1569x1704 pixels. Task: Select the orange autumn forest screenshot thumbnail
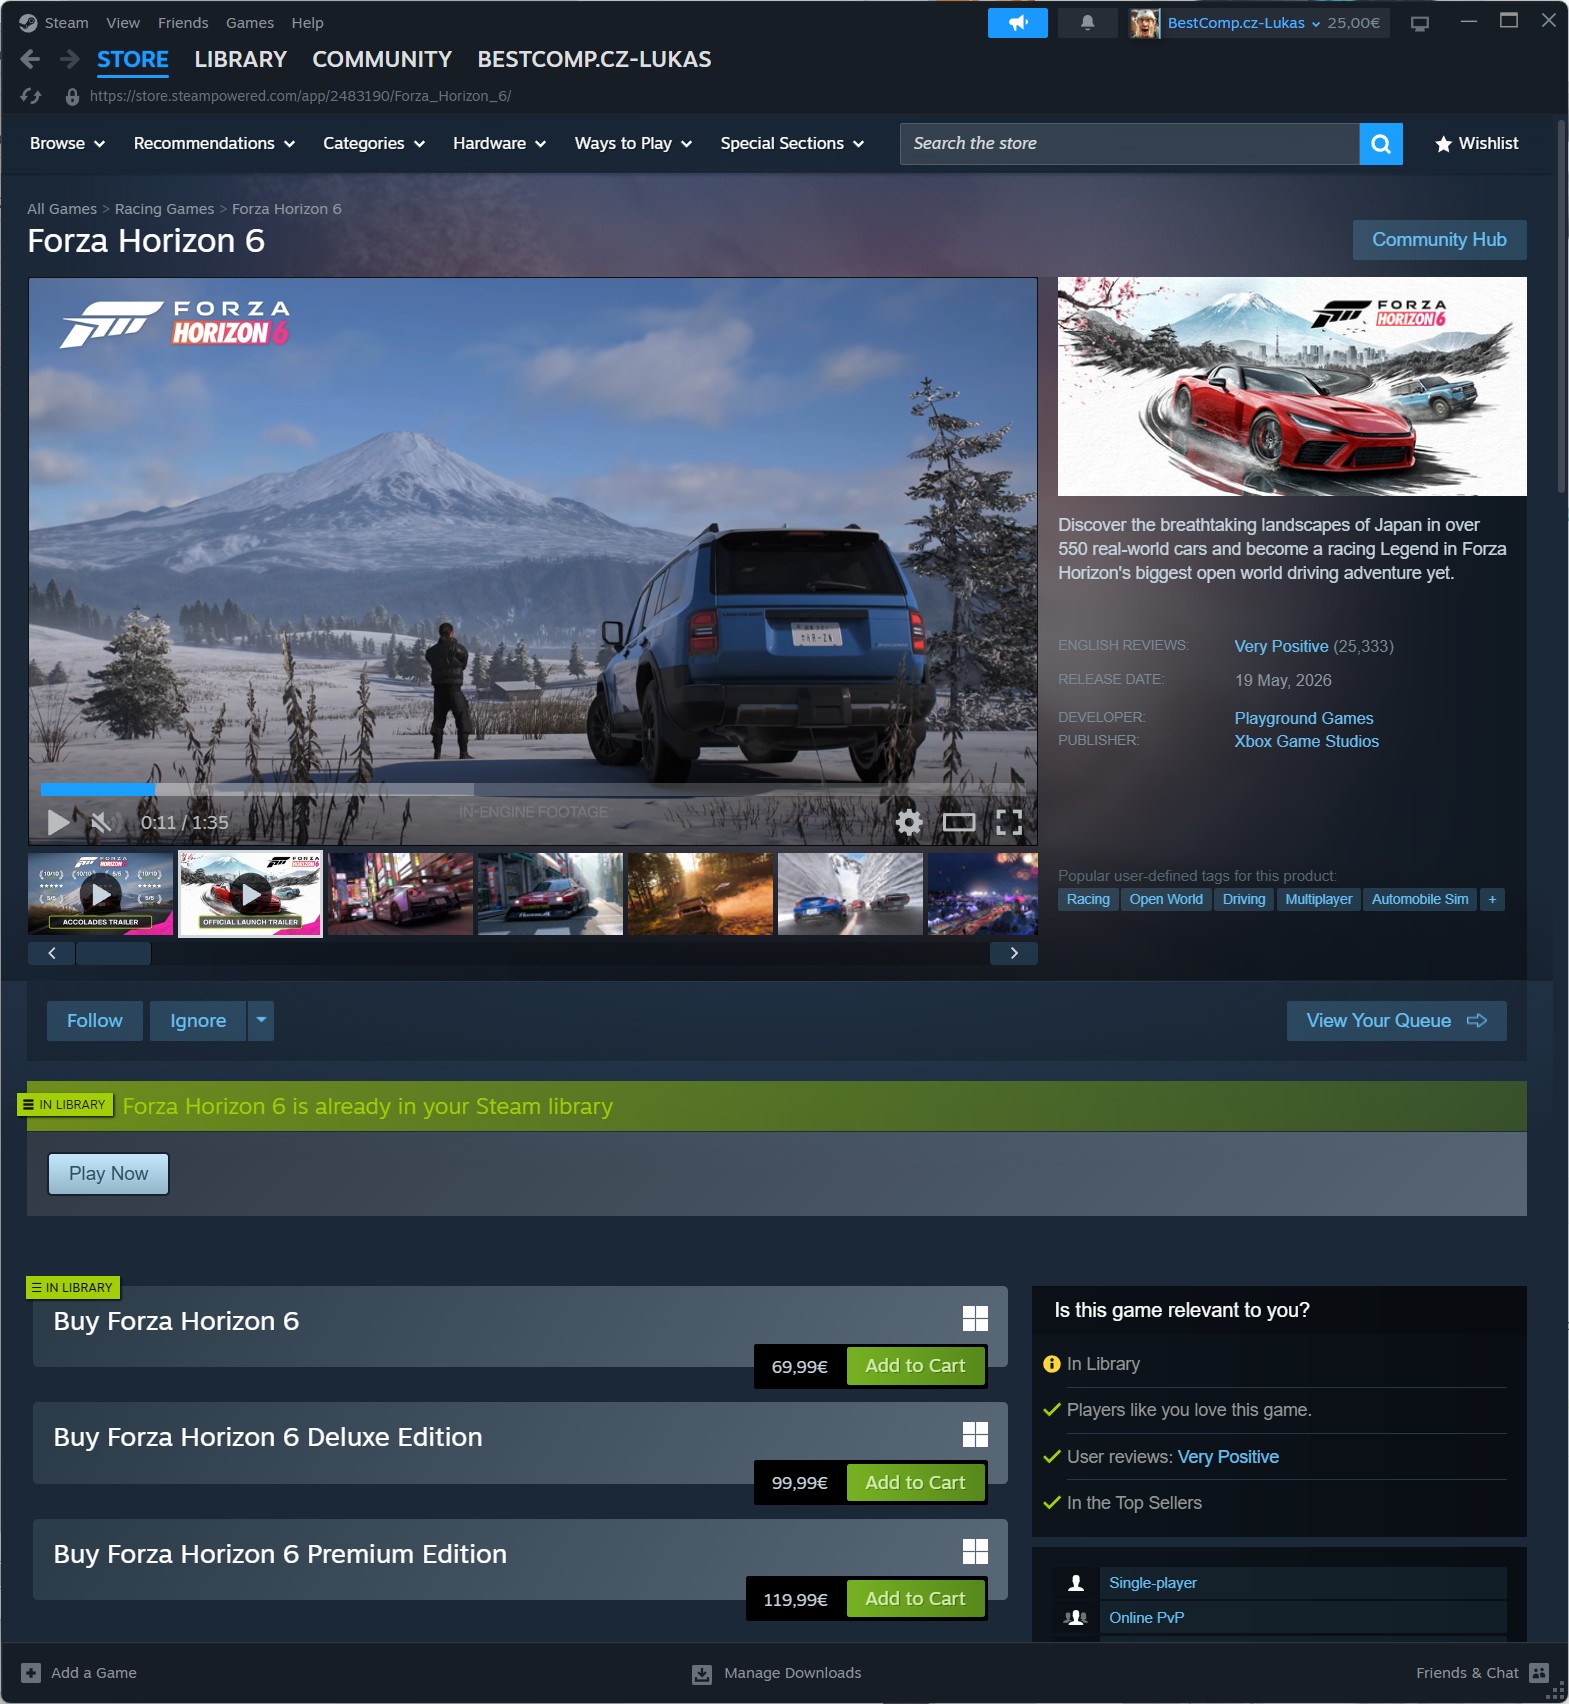pos(700,894)
